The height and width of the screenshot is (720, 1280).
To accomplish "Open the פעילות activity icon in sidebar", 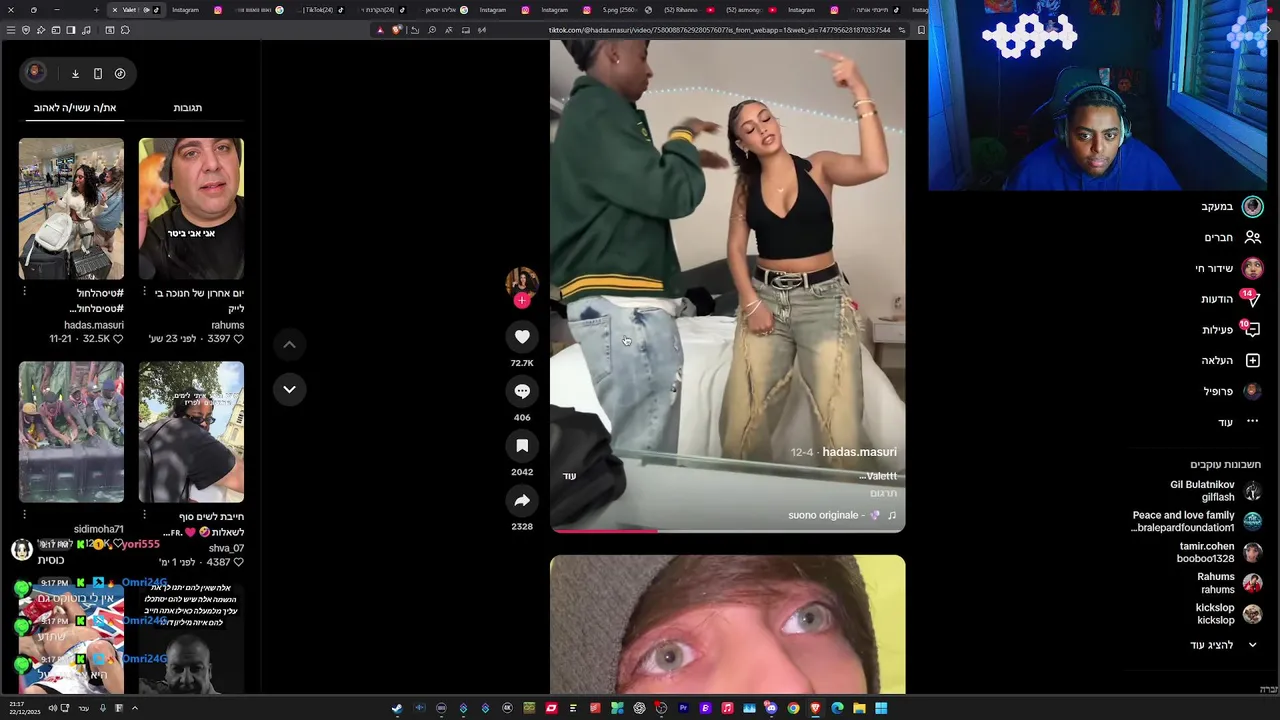I will tap(1252, 330).
